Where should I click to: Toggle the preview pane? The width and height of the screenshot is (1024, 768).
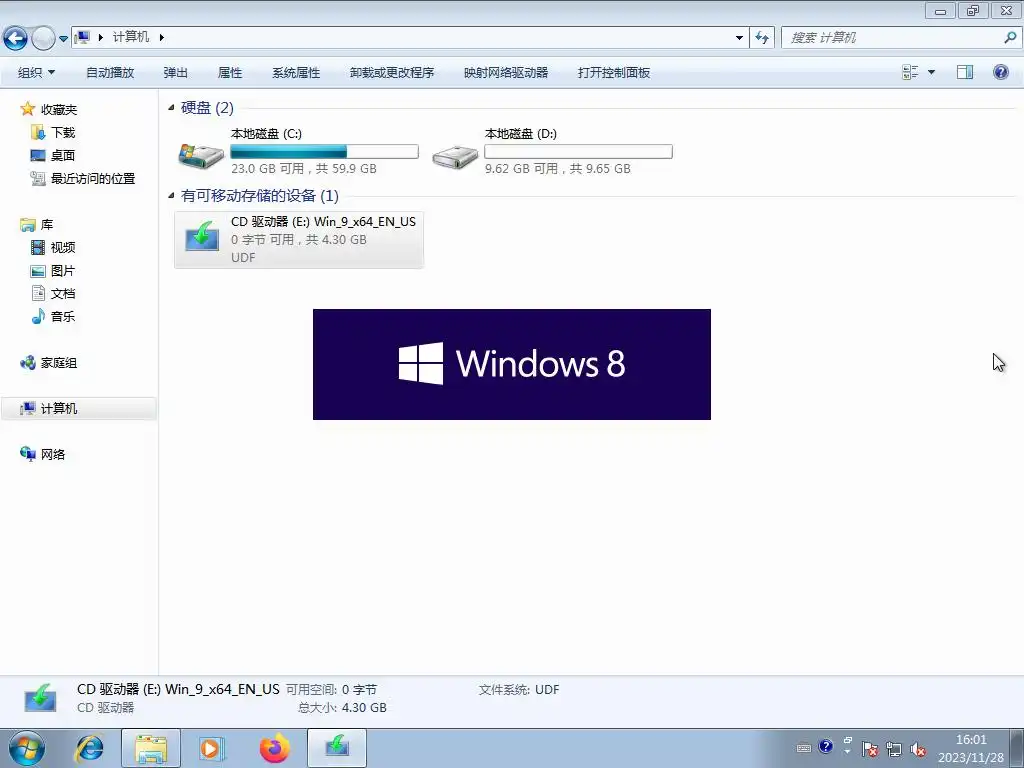[965, 72]
